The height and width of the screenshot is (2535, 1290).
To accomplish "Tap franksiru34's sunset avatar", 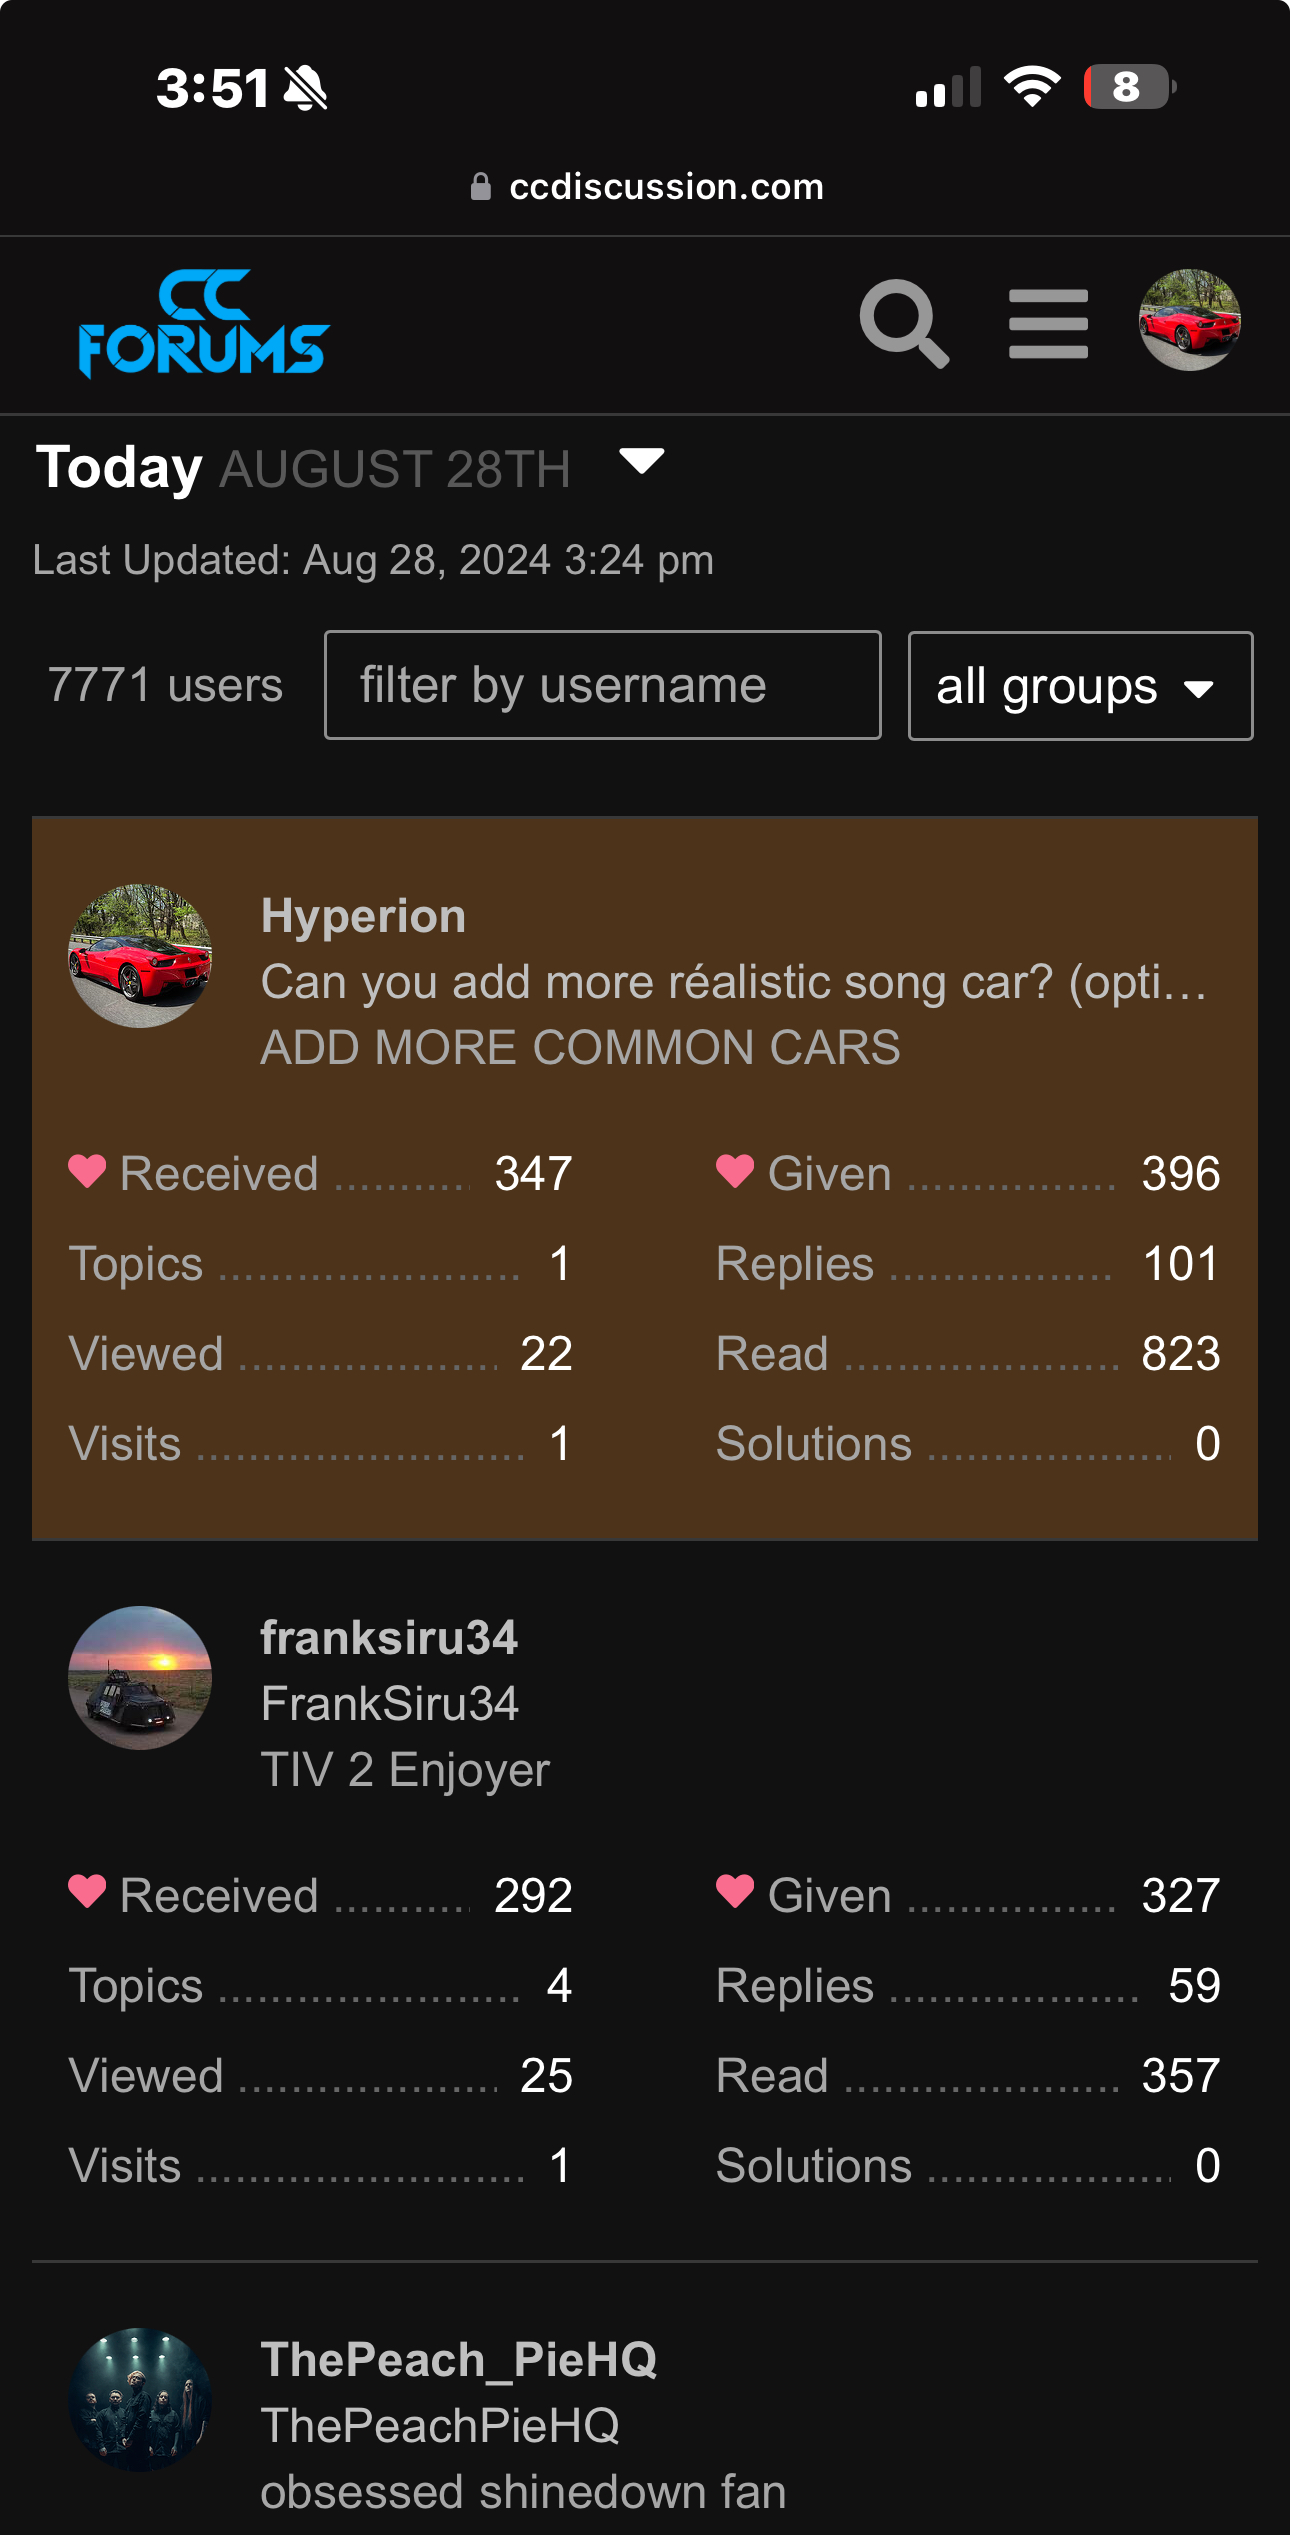I will point(140,1678).
